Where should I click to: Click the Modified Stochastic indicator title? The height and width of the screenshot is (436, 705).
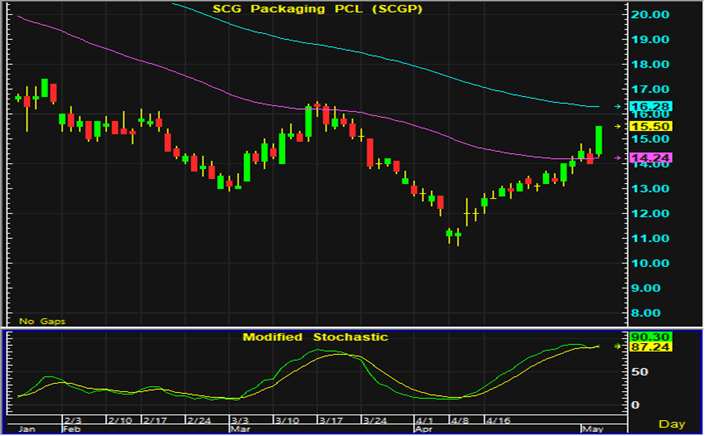(x=315, y=337)
